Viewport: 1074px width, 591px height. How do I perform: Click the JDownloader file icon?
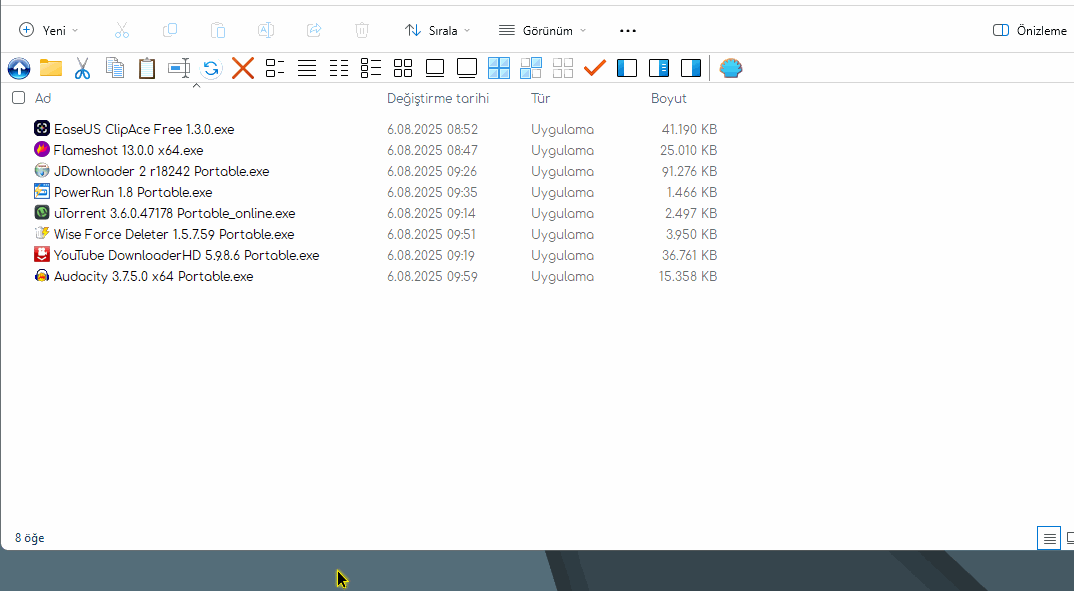click(42, 170)
